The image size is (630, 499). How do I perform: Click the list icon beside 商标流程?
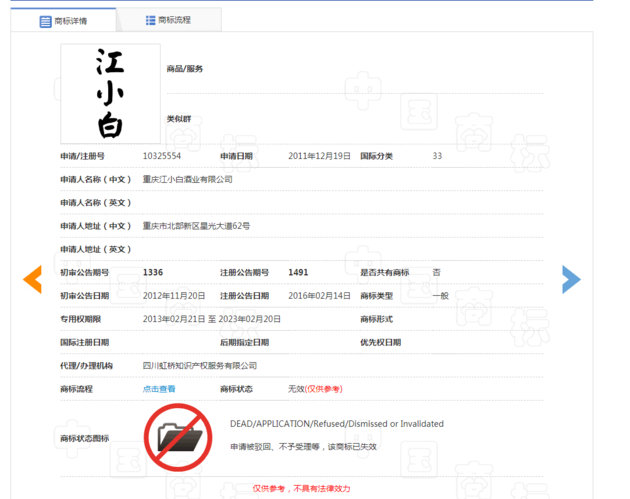tap(150, 20)
